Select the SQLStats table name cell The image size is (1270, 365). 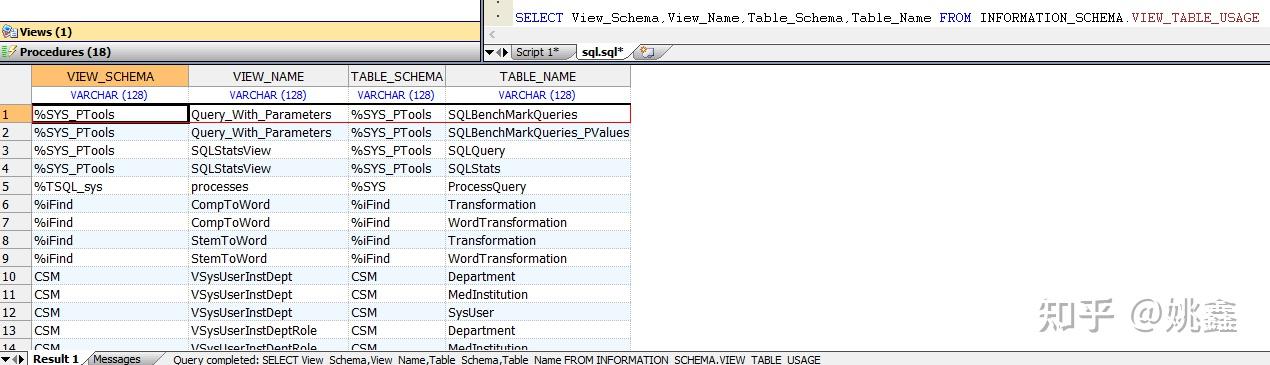(538, 168)
